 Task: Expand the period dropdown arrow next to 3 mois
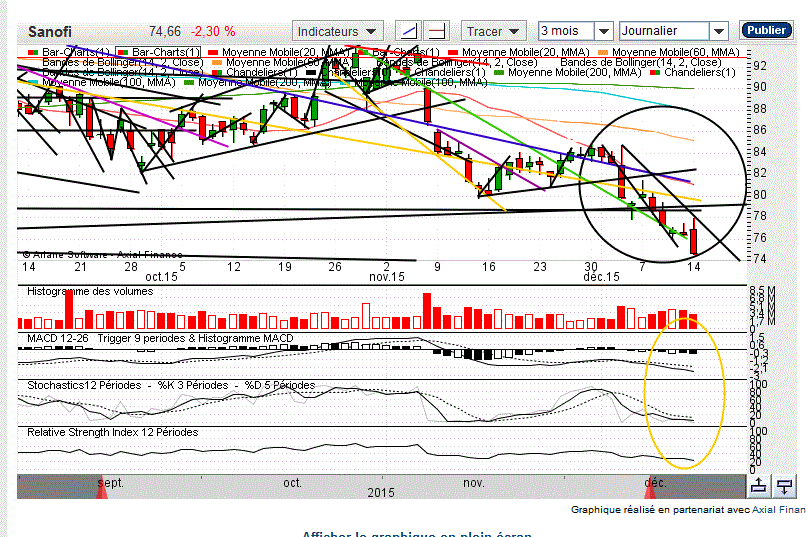coord(604,31)
